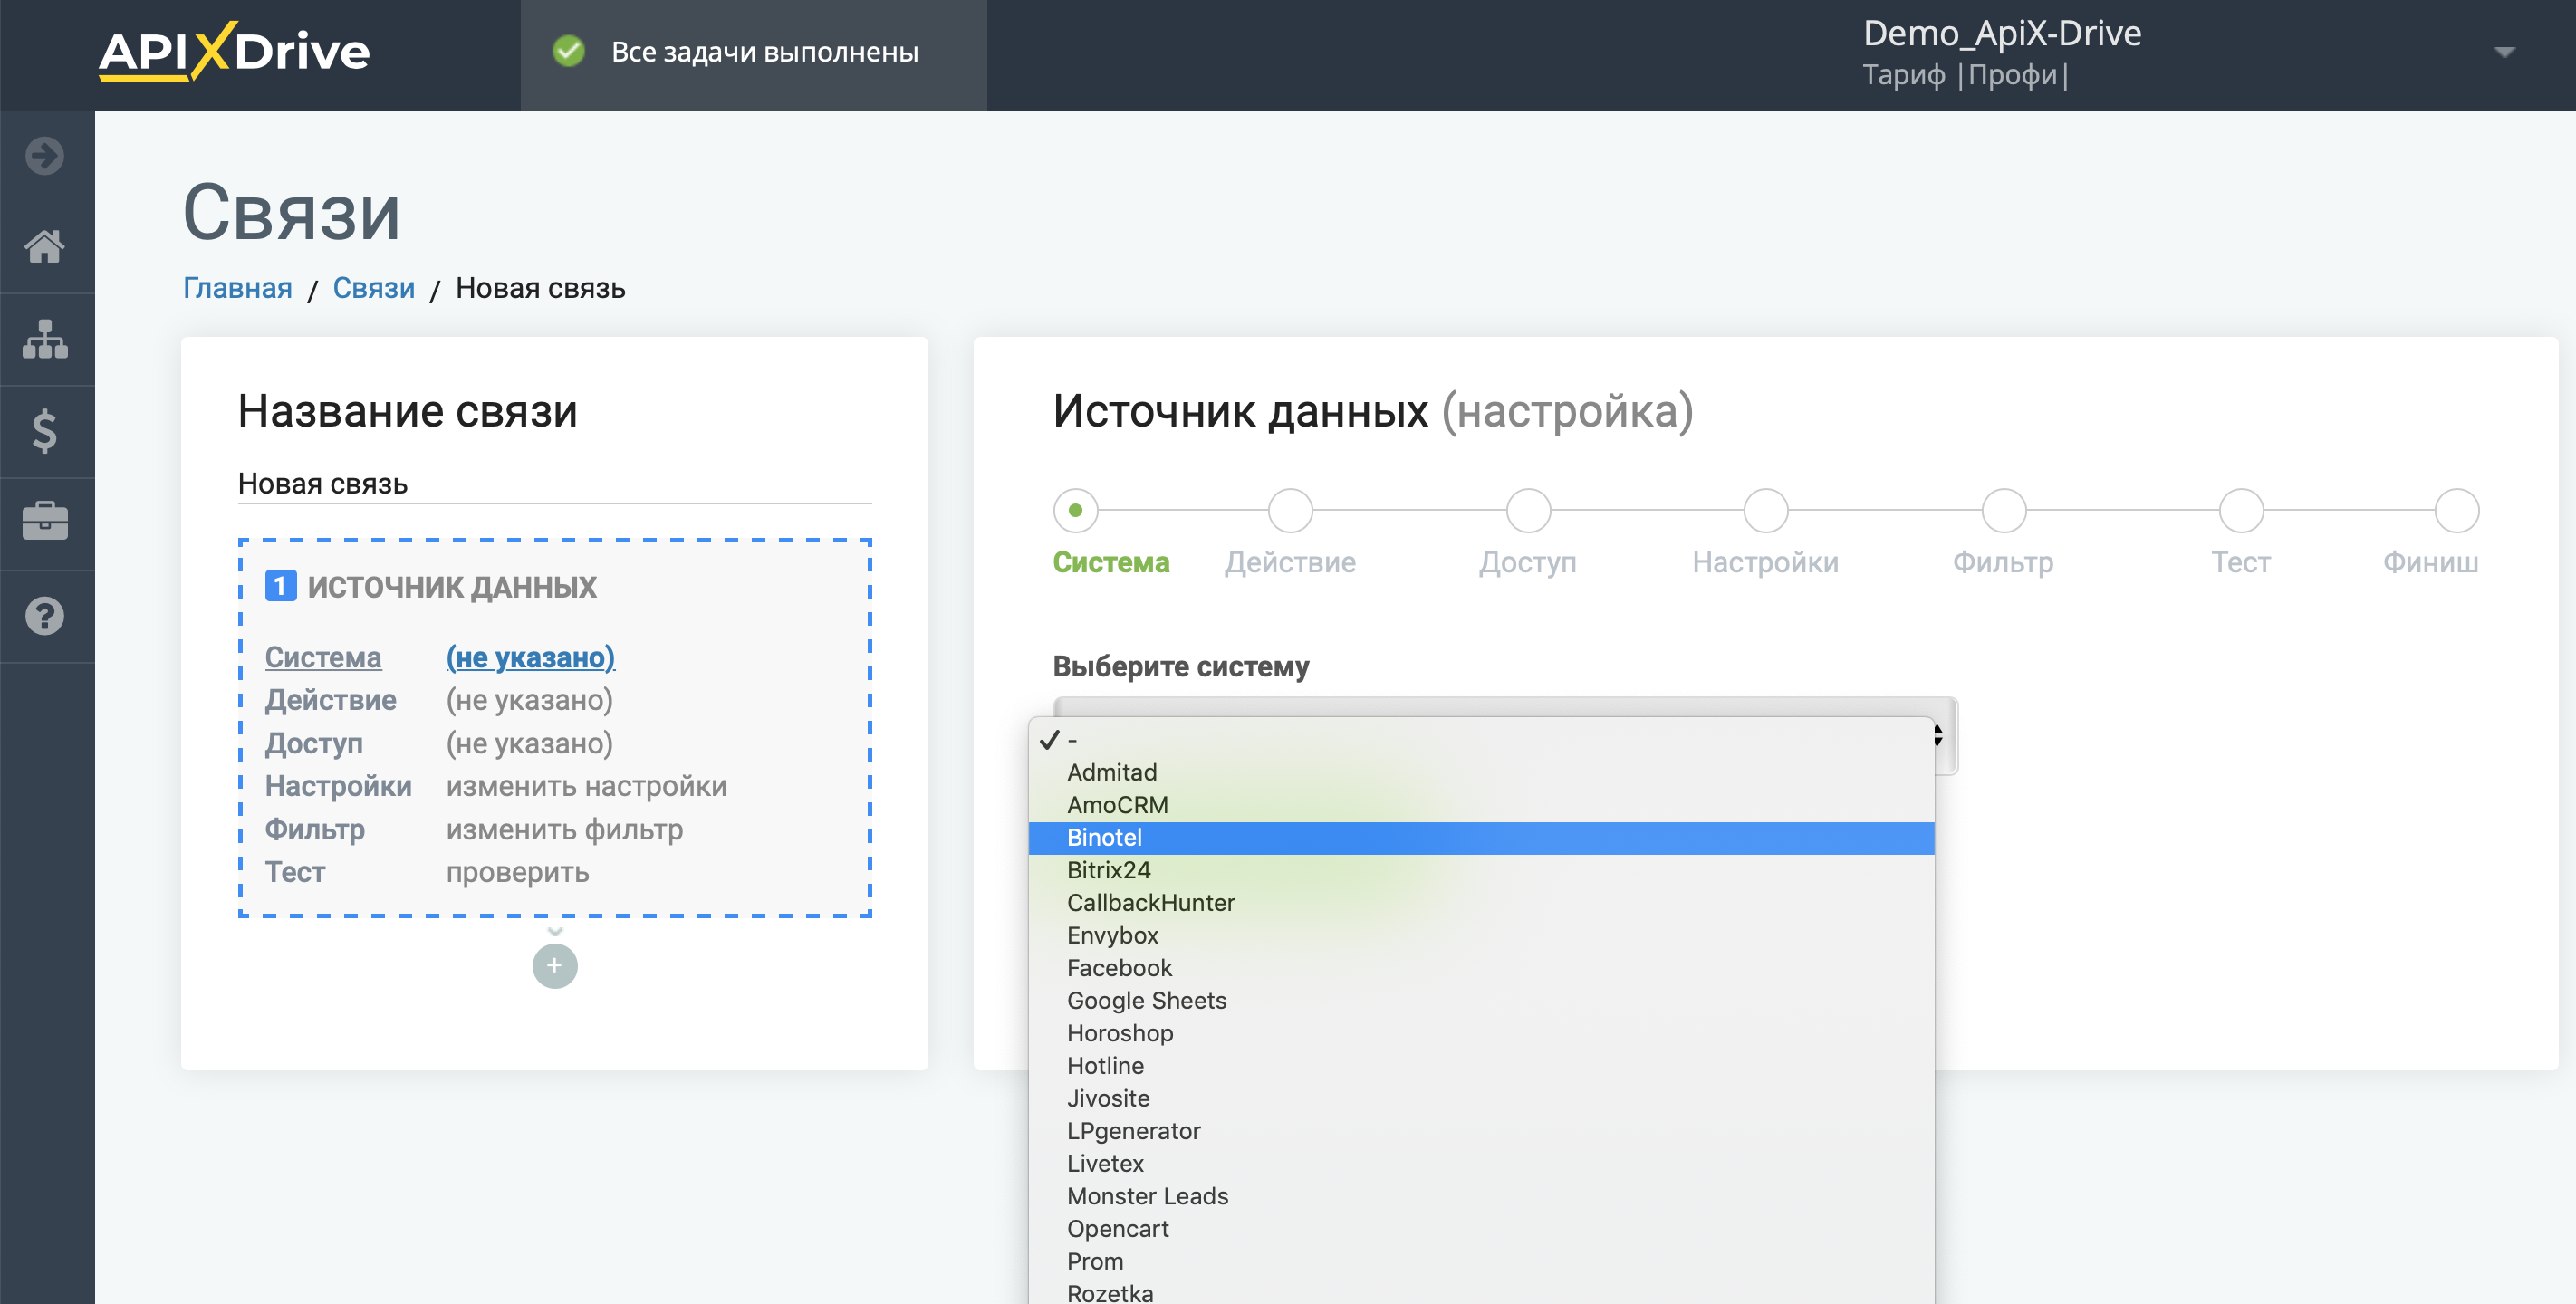Choose Envybox from the system list
This screenshot has width=2576, height=1304.
(1481, 936)
